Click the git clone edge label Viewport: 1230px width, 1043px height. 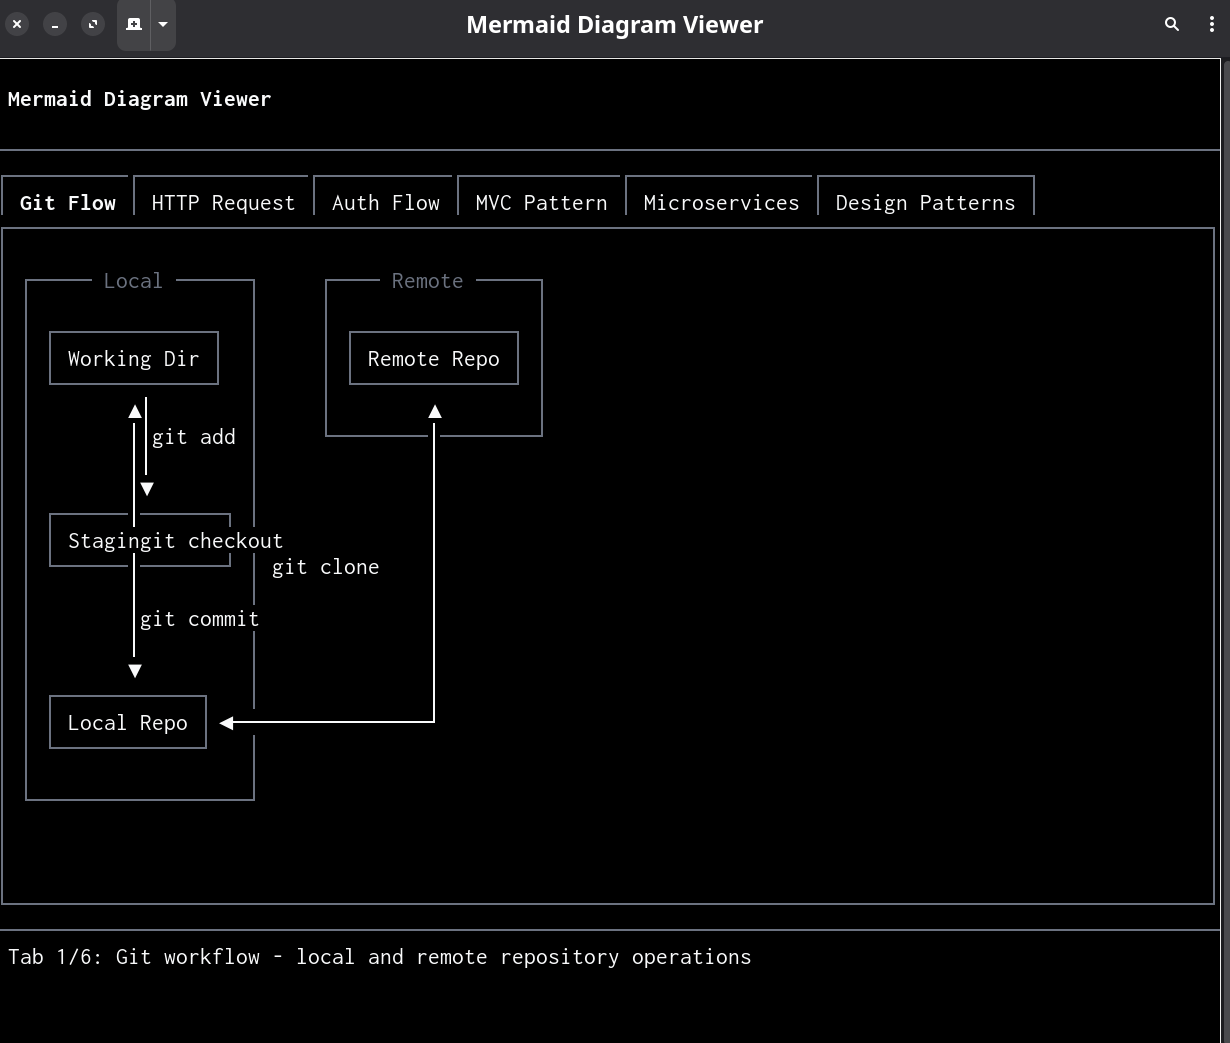pos(325,567)
